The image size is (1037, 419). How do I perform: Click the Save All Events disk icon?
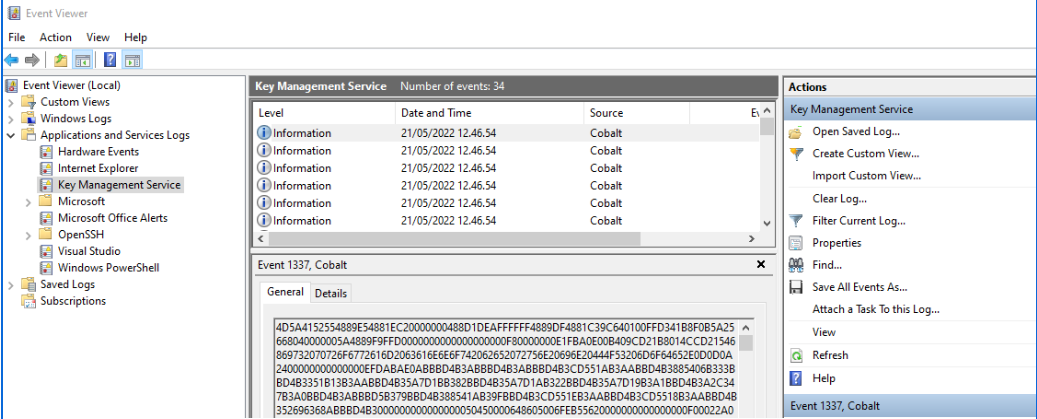pos(796,287)
